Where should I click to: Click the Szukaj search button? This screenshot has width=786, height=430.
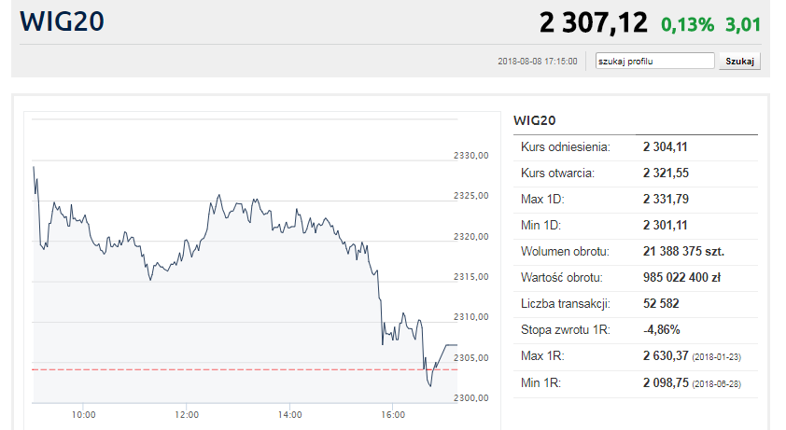click(x=739, y=61)
